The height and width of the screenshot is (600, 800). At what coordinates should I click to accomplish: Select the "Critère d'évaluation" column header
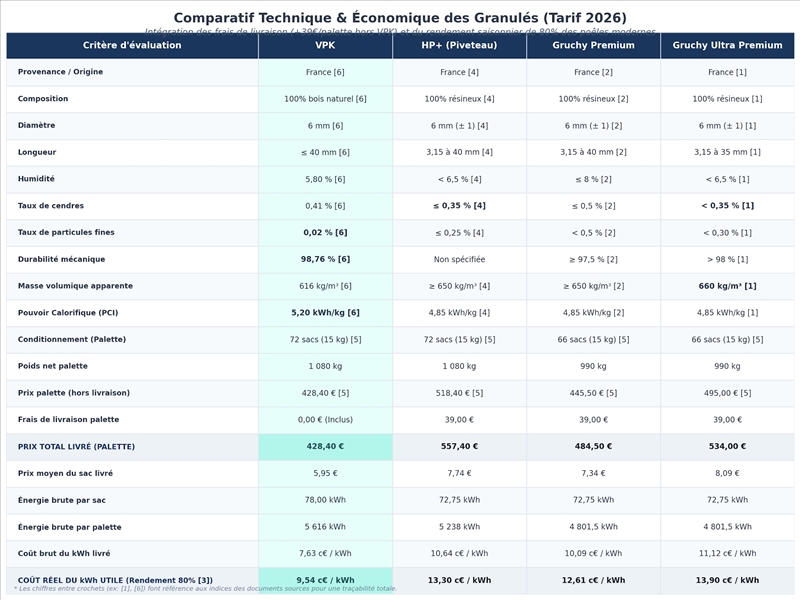click(132, 45)
